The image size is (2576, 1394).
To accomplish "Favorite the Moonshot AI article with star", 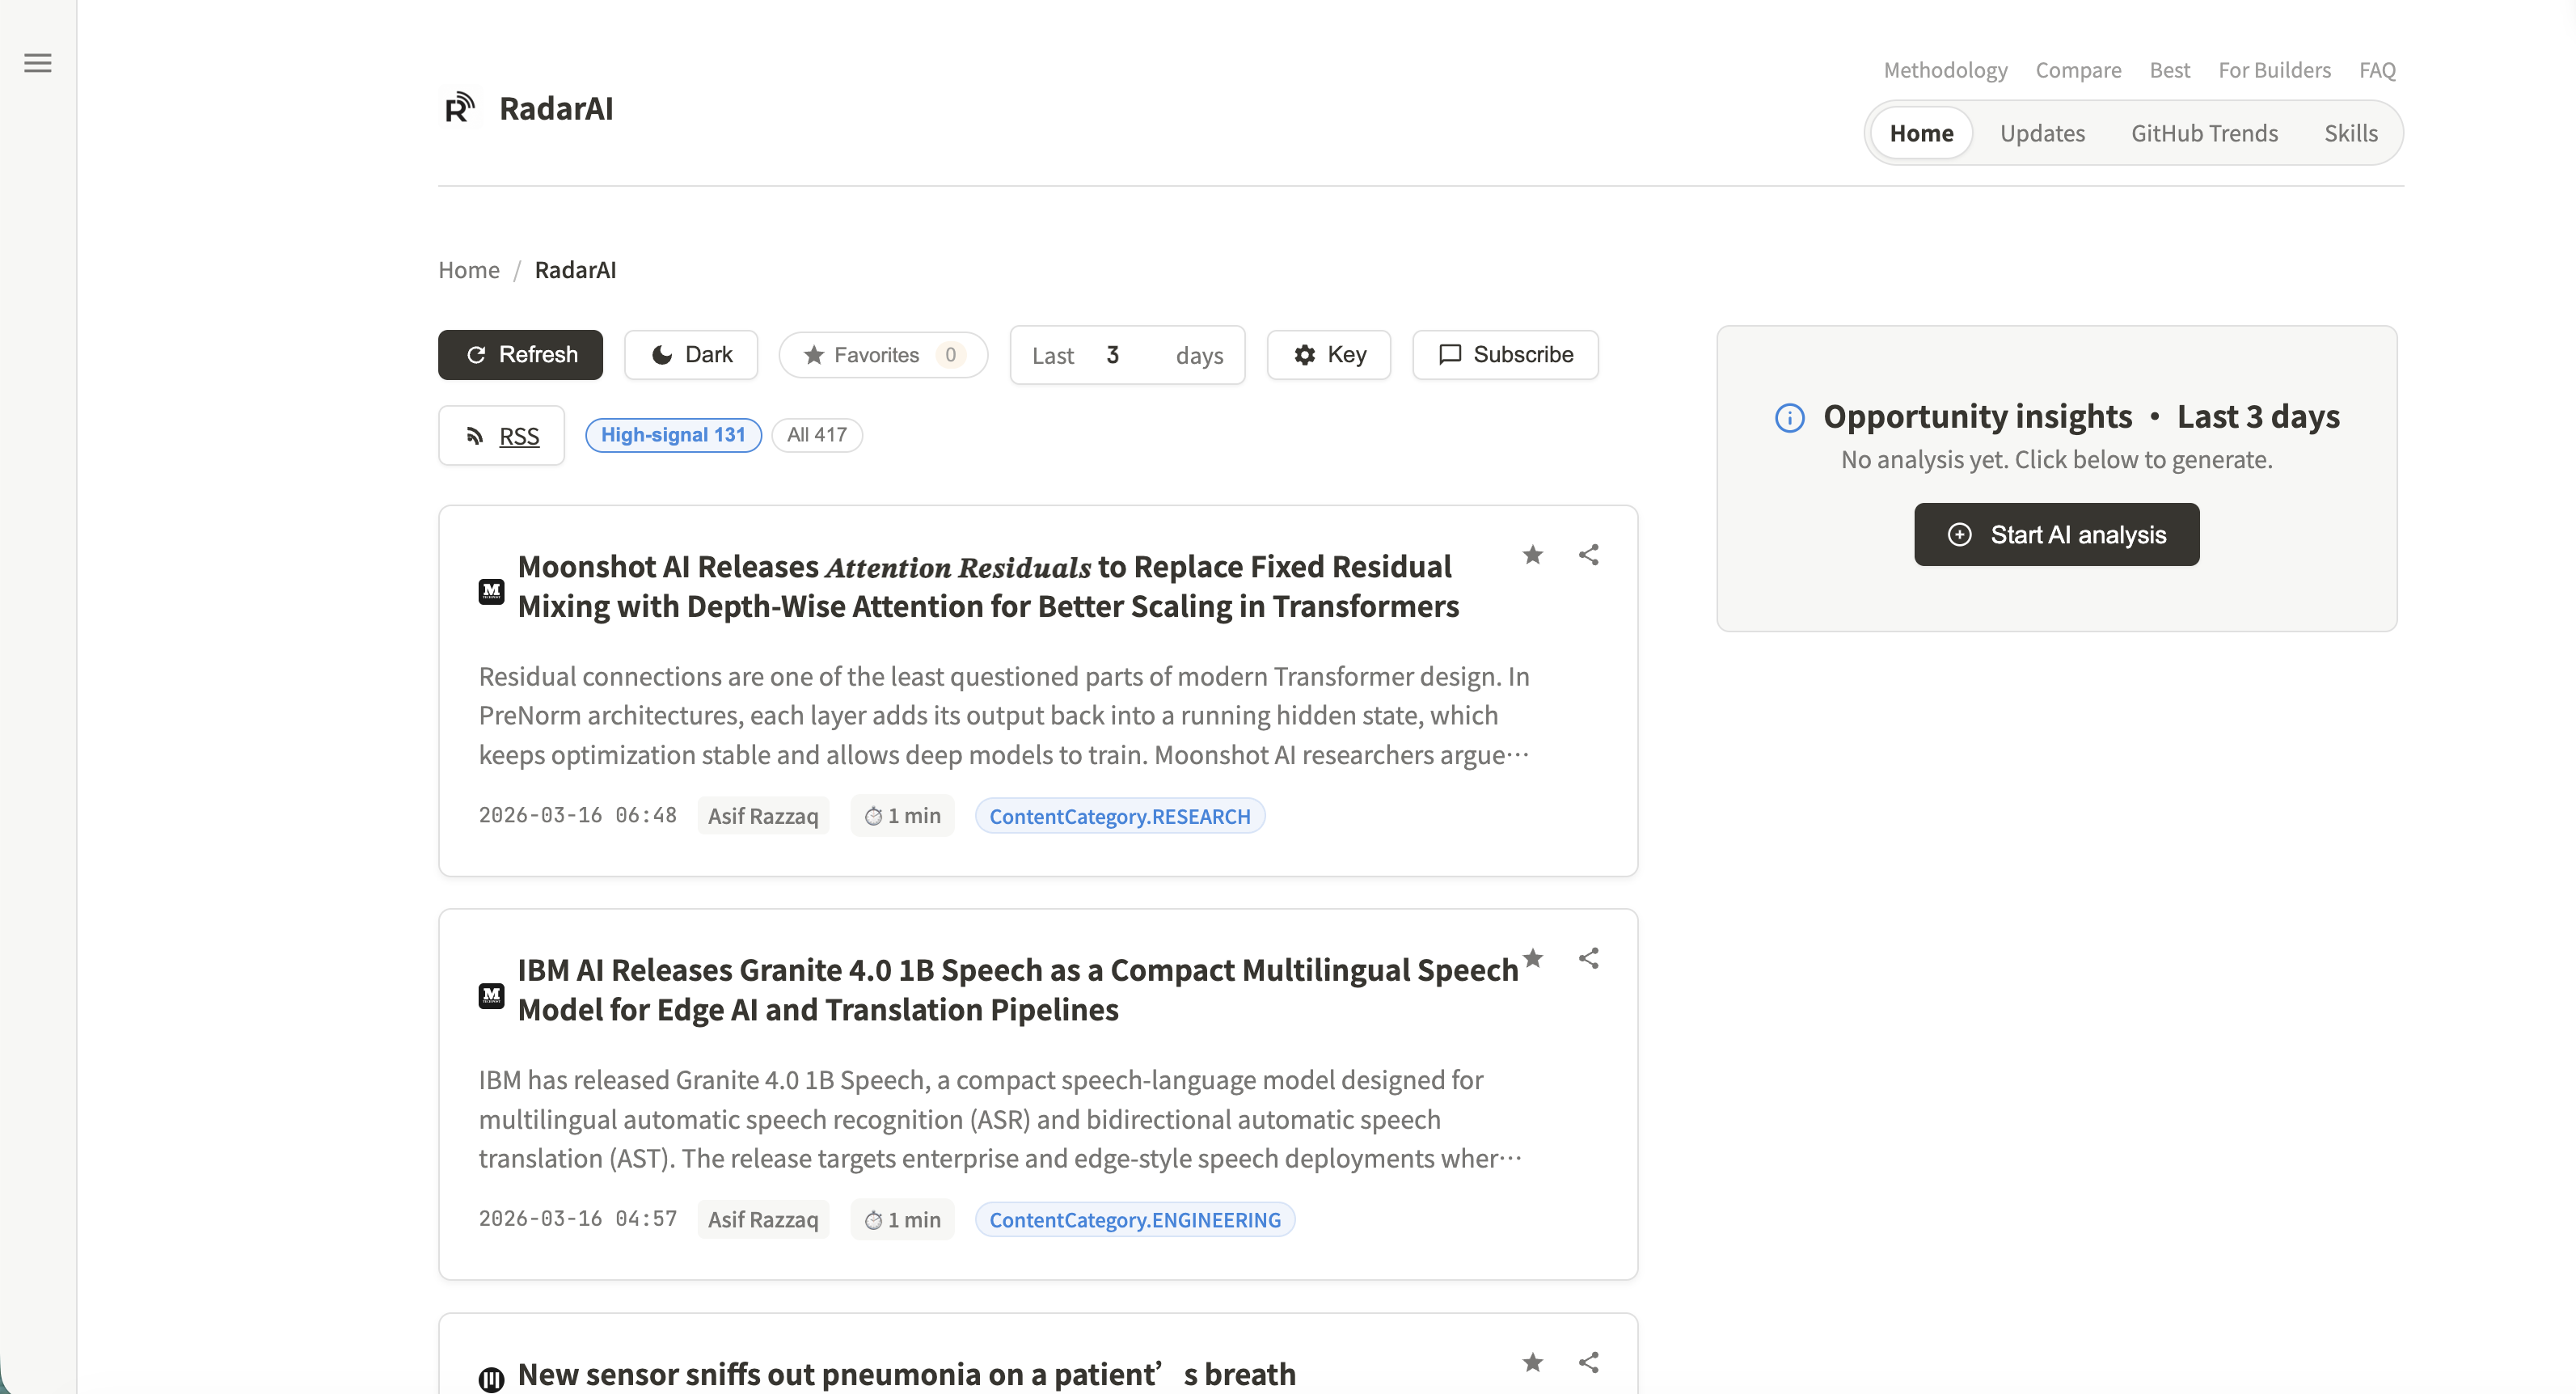I will [1532, 555].
